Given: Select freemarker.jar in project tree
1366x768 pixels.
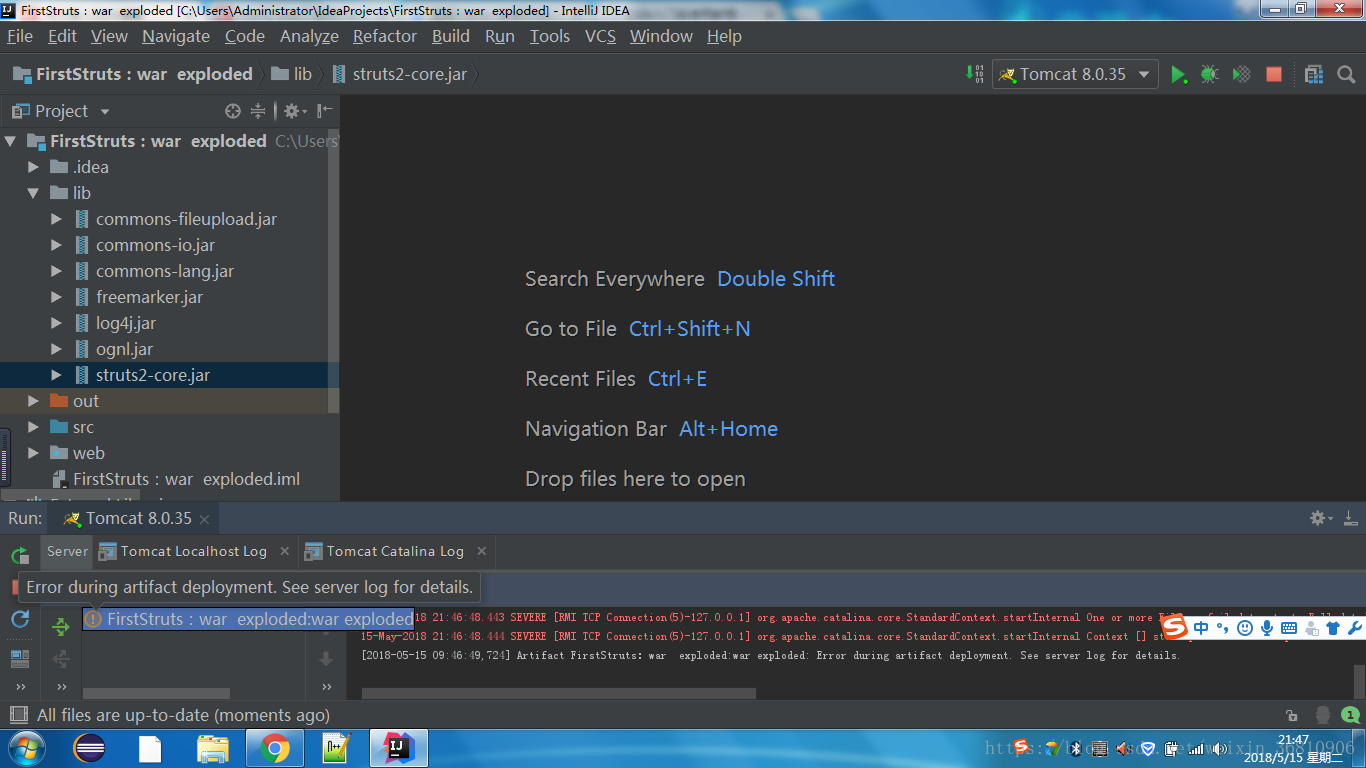Looking at the screenshot, I should click(x=149, y=297).
